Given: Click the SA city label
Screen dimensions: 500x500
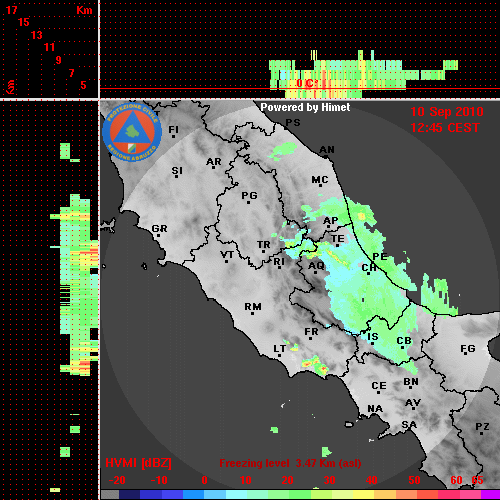Looking at the screenshot, I should (x=409, y=425).
